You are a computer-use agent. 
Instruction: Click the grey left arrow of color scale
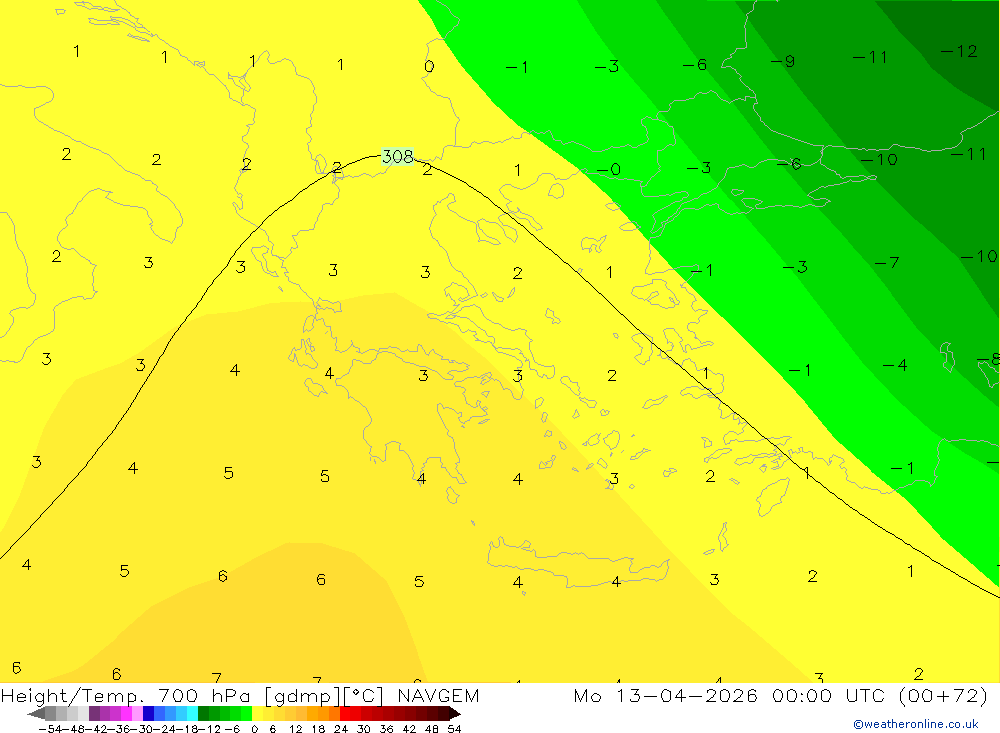pos(36,714)
